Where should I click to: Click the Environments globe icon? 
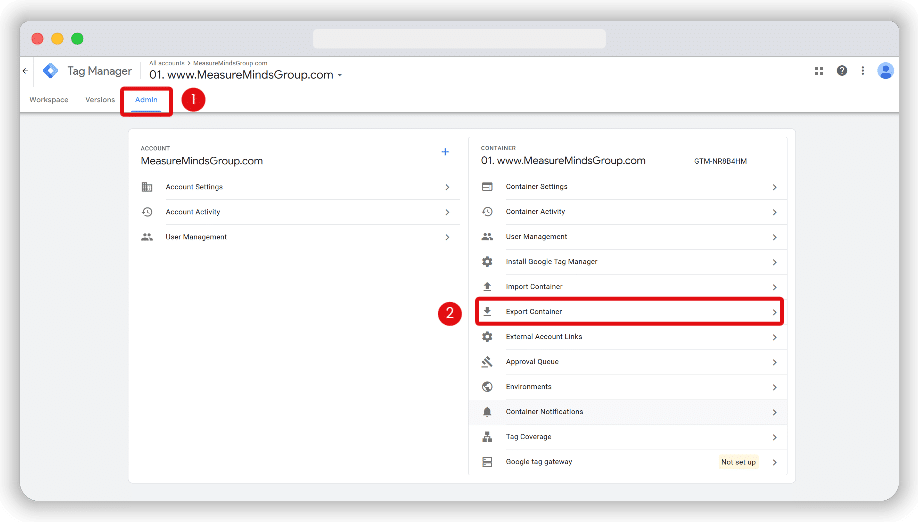tap(487, 387)
